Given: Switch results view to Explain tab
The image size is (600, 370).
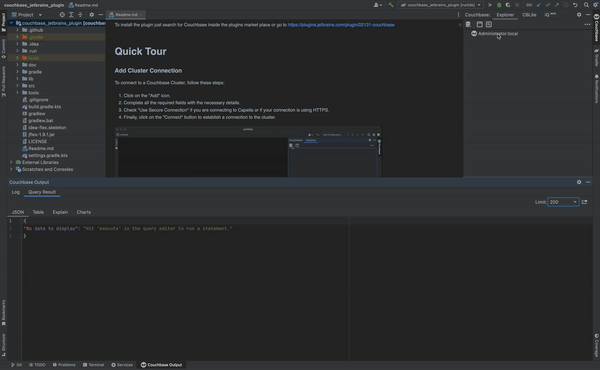Looking at the screenshot, I should [60, 212].
